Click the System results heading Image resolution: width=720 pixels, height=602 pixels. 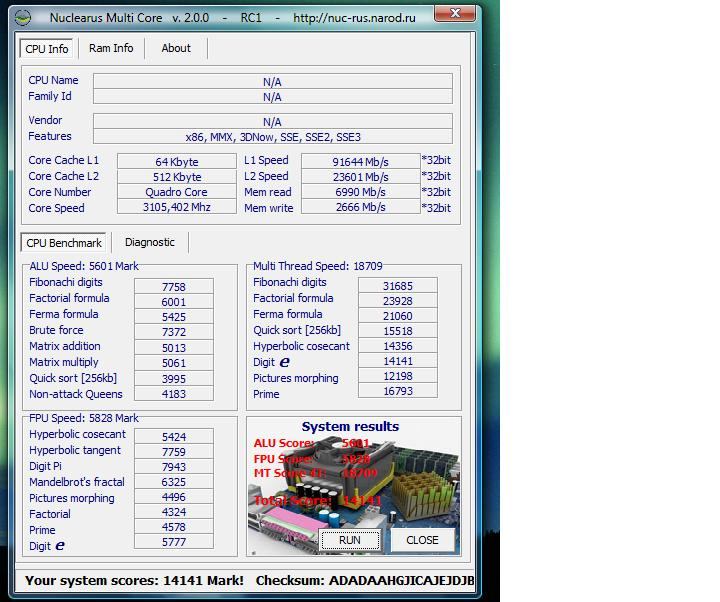coord(350,426)
